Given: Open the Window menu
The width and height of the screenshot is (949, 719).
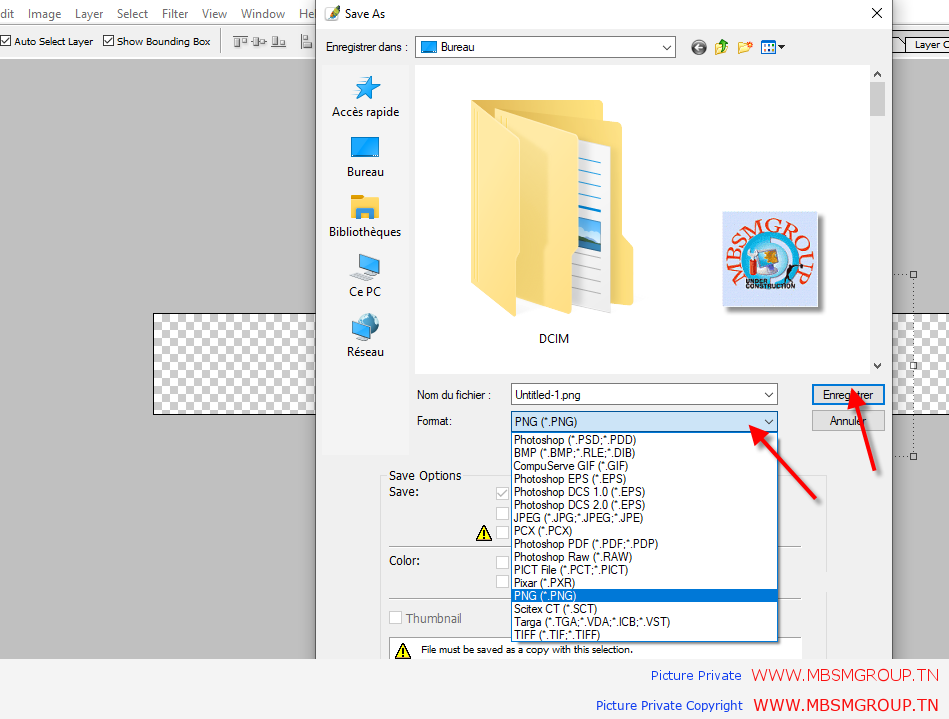Looking at the screenshot, I should 263,14.
